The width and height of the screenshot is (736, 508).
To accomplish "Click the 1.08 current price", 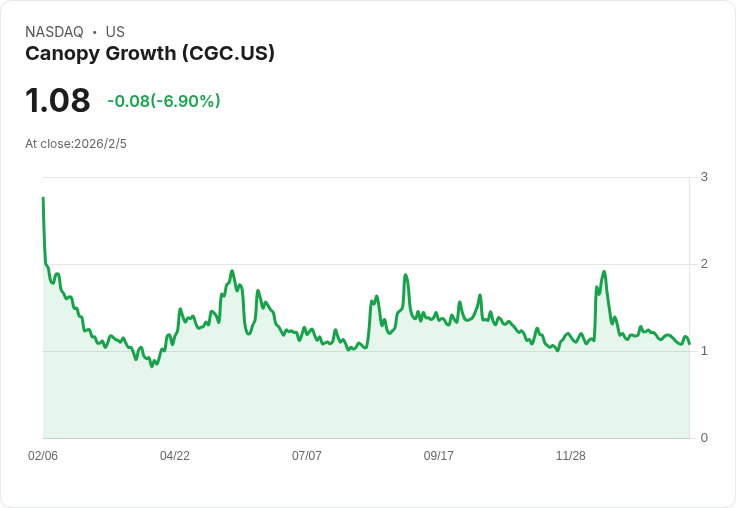I will 57,100.
